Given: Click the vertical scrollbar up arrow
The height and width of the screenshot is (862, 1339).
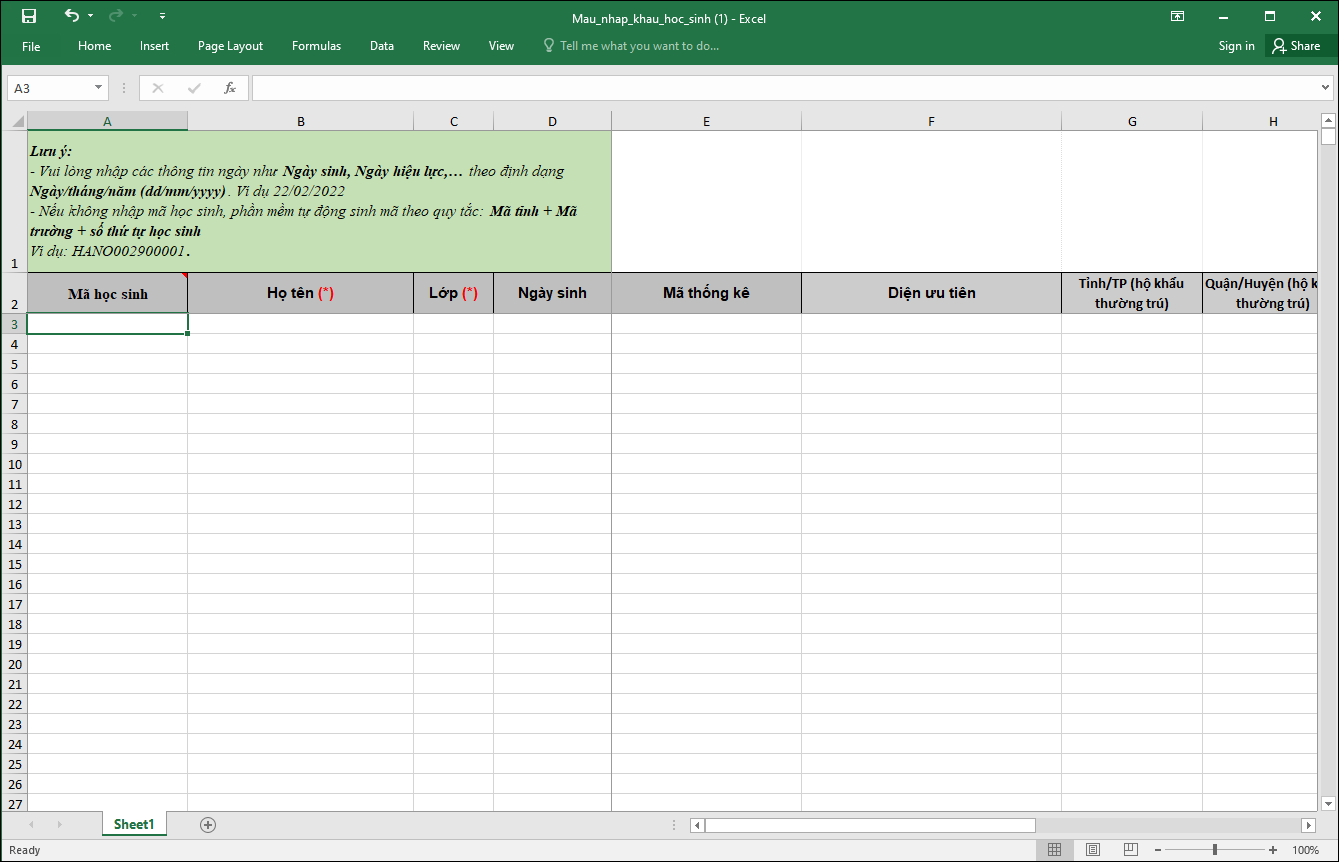Looking at the screenshot, I should coord(1328,120).
